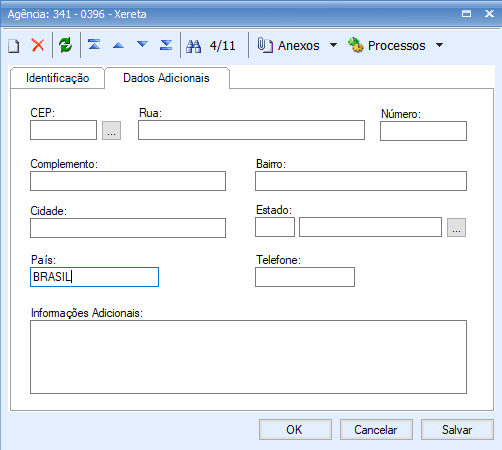This screenshot has height=450, width=502.
Task: Click the OK button
Action: [295, 430]
